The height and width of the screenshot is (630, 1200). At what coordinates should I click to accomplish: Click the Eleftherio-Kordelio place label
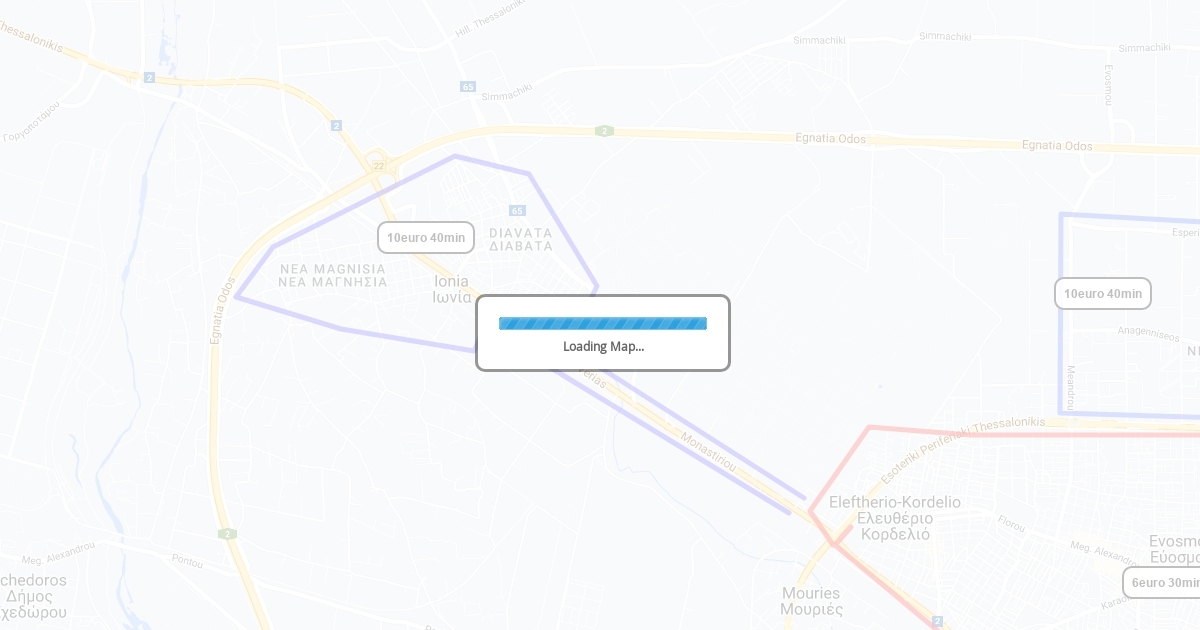tap(895, 518)
